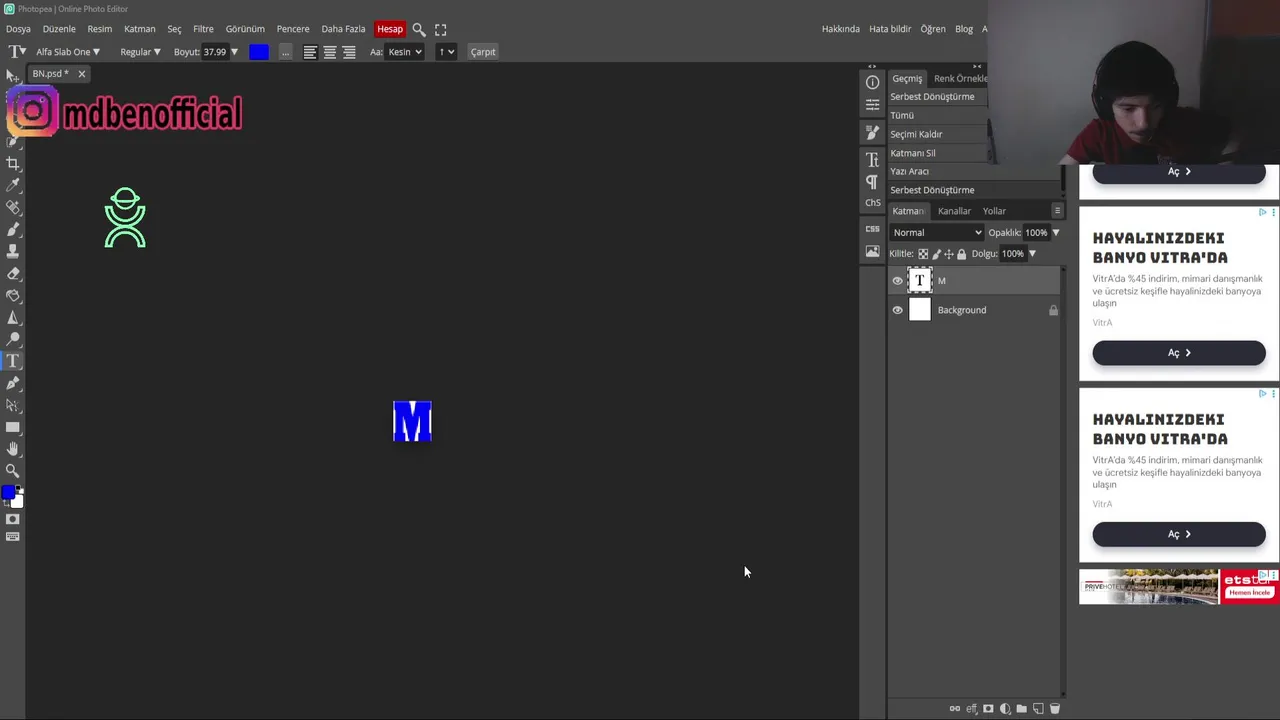Click the red Hesap button
The height and width of the screenshot is (720, 1280).
(390, 29)
